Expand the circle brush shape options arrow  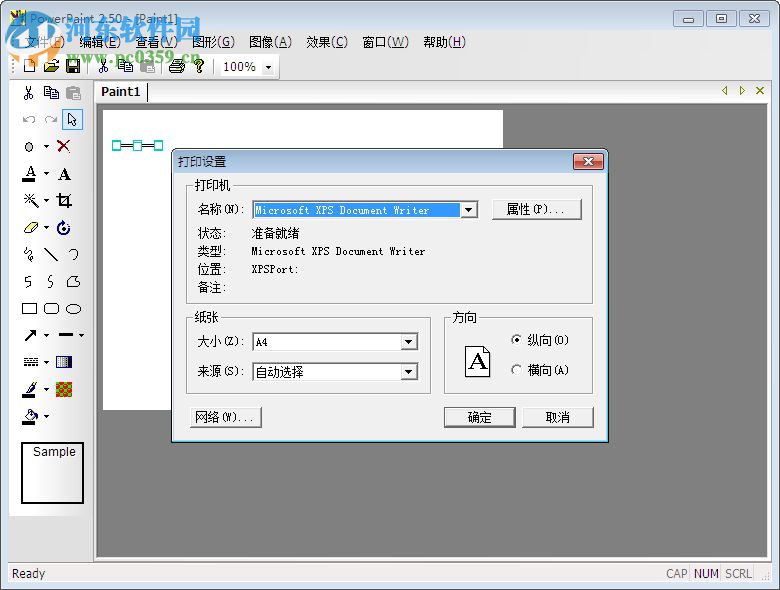pyautogui.click(x=46, y=146)
